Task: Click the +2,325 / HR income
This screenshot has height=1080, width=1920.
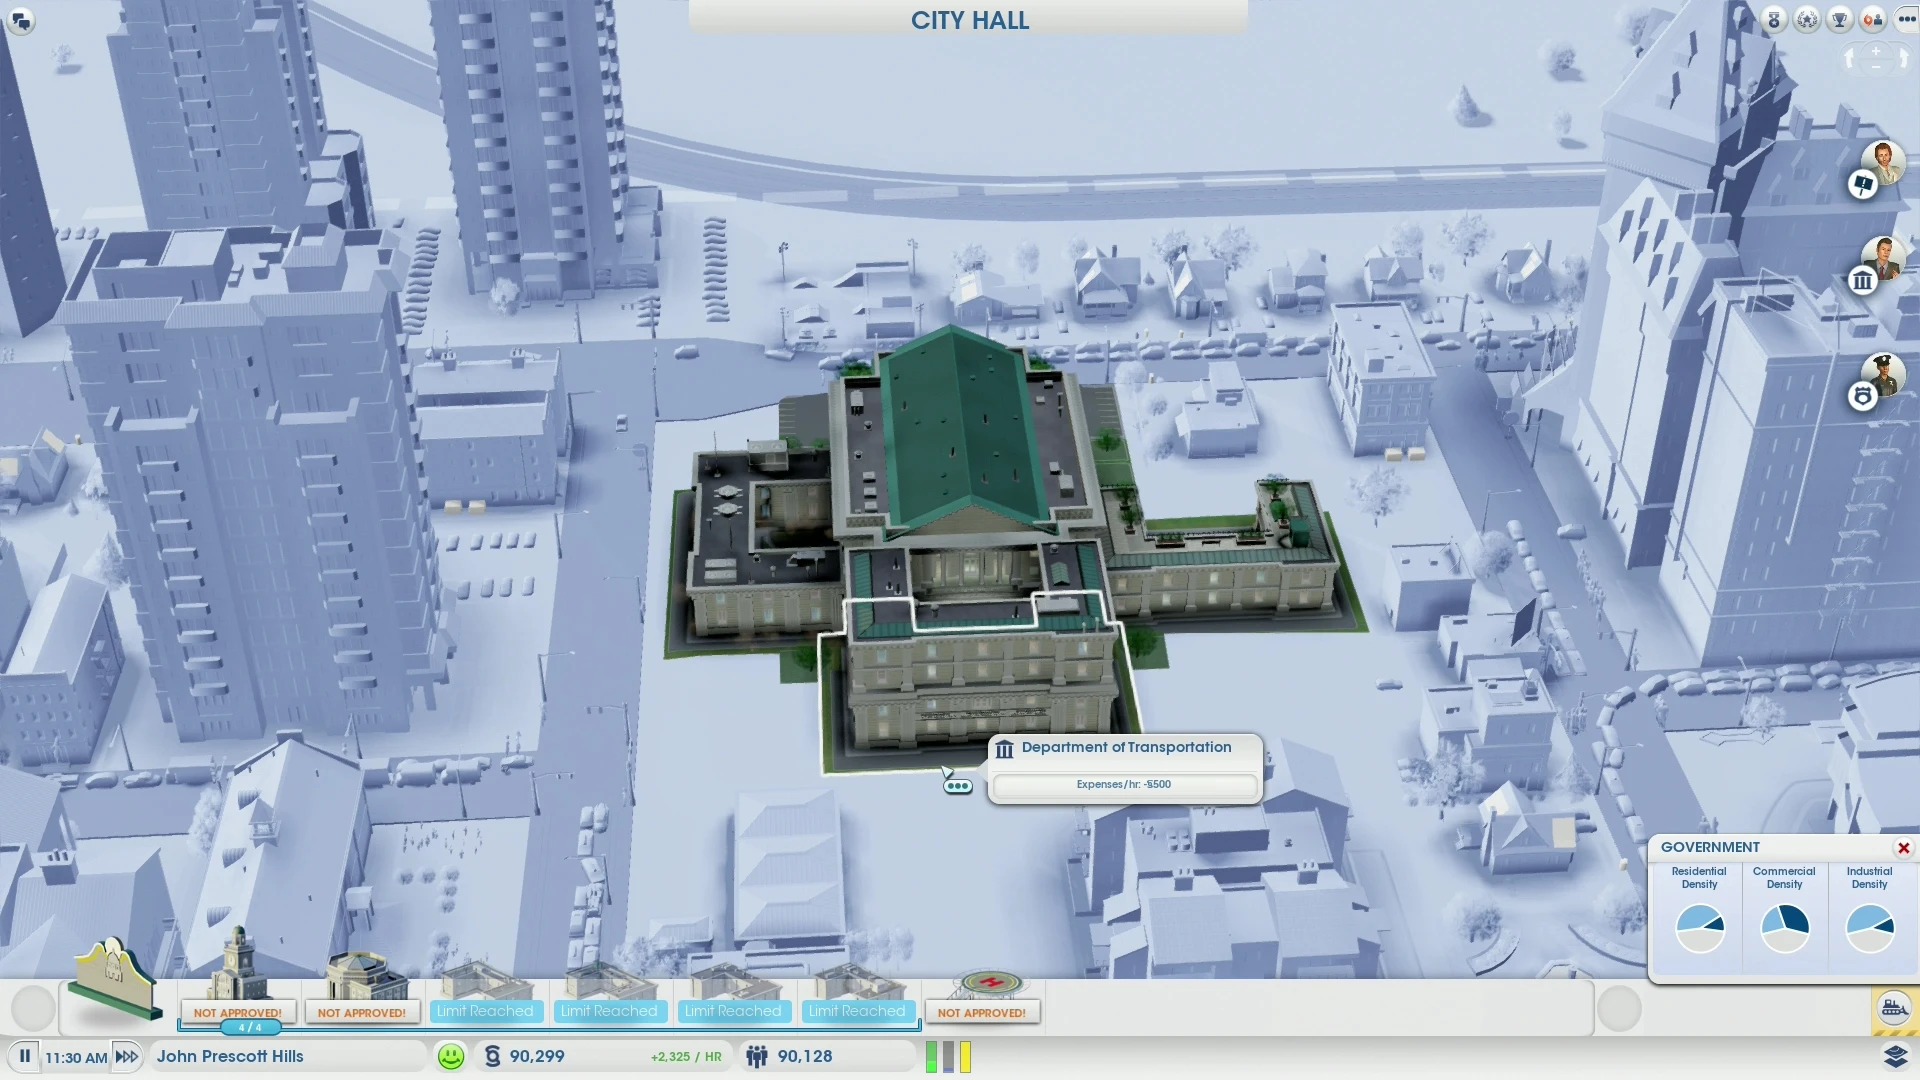Action: click(686, 1057)
